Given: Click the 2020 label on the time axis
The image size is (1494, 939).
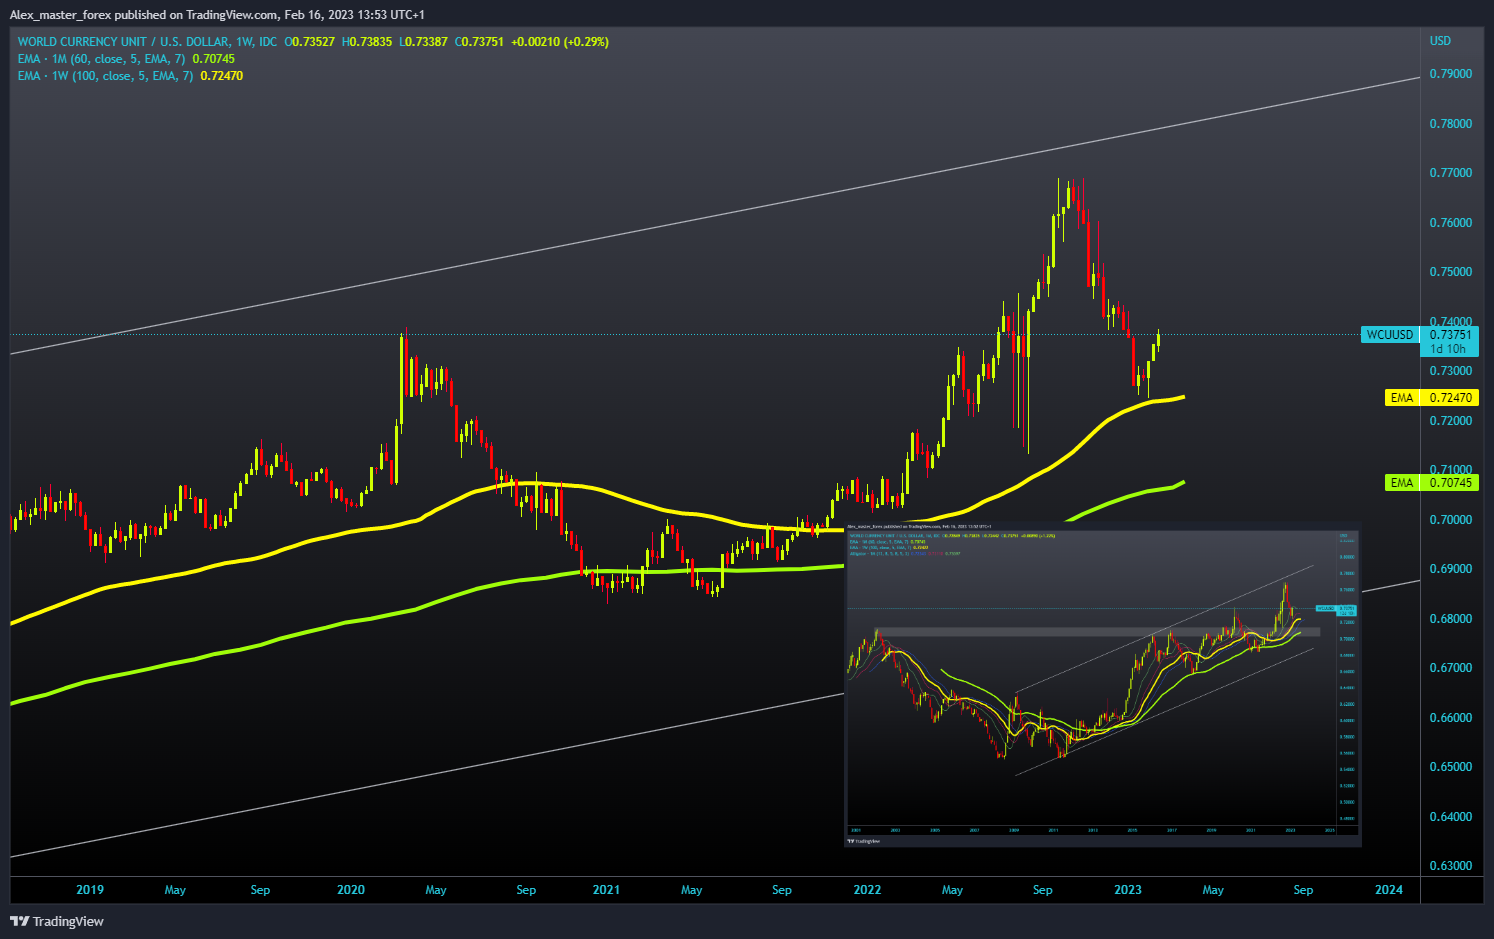Looking at the screenshot, I should click(x=351, y=890).
